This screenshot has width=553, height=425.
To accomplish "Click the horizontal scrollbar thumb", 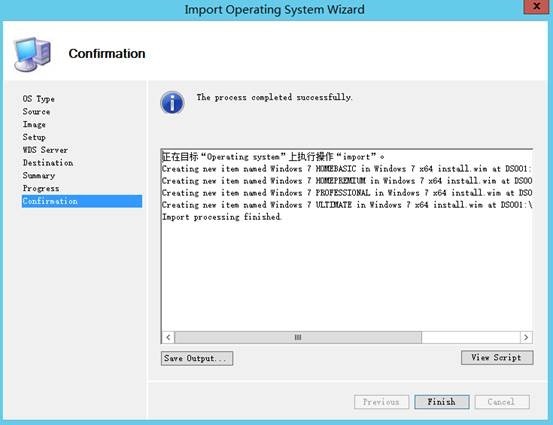I will point(298,337).
